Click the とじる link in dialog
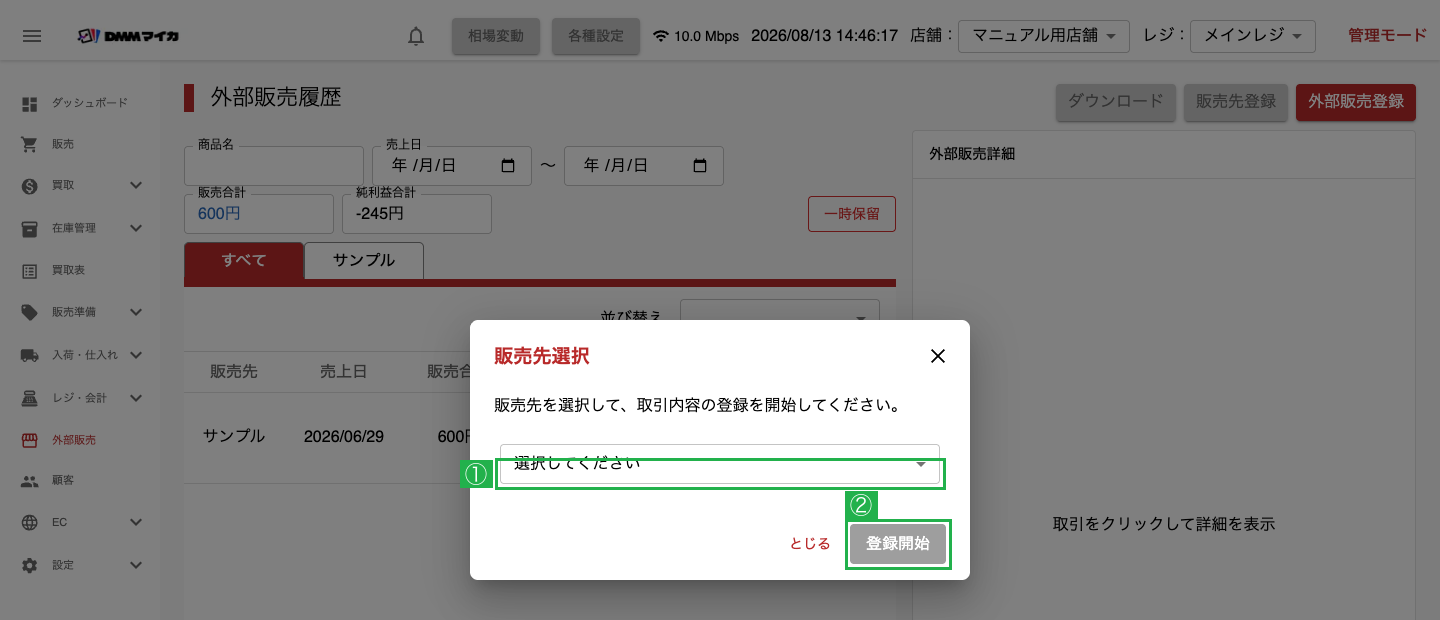 [810, 544]
